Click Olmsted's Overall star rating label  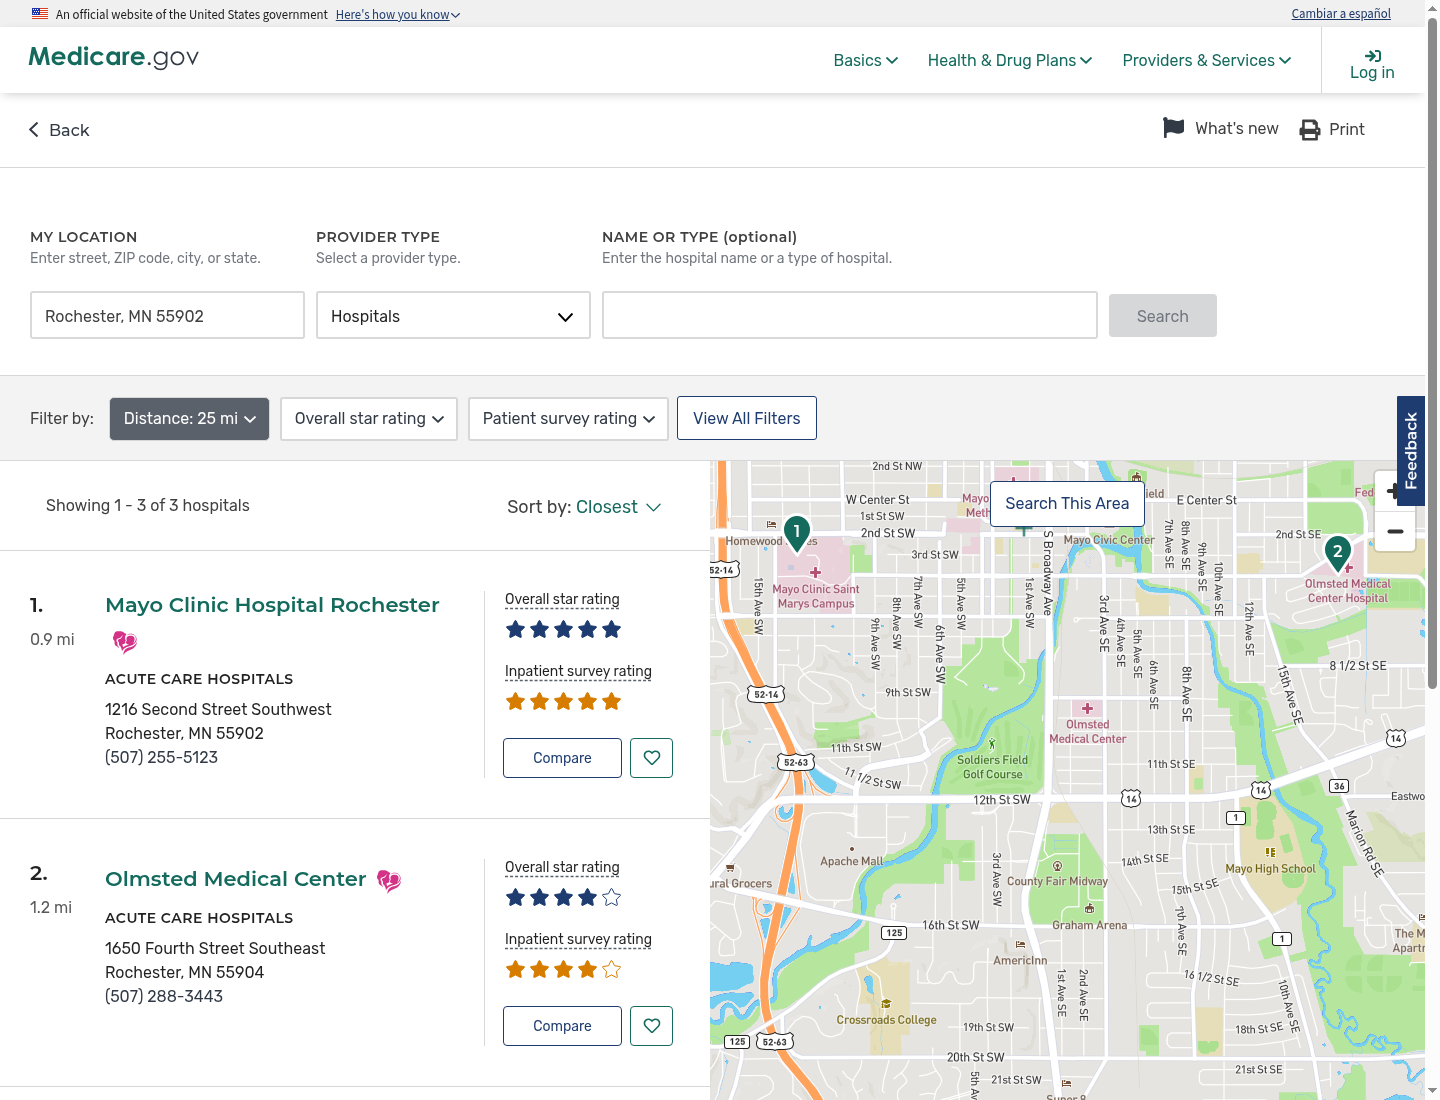click(x=562, y=867)
